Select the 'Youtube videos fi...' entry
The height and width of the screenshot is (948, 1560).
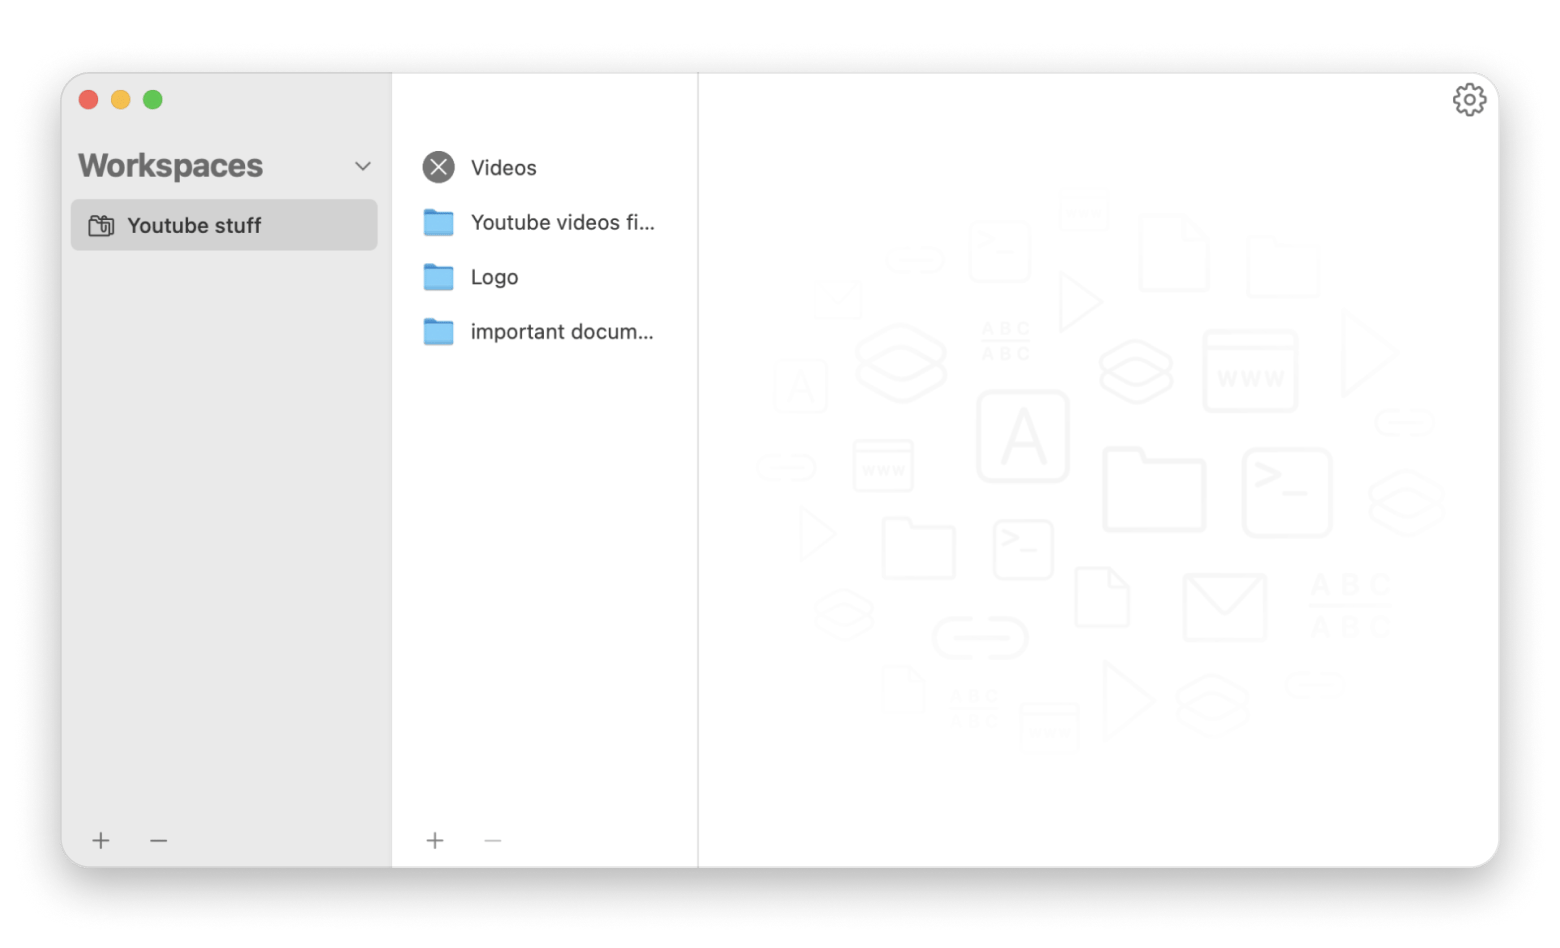(x=562, y=223)
